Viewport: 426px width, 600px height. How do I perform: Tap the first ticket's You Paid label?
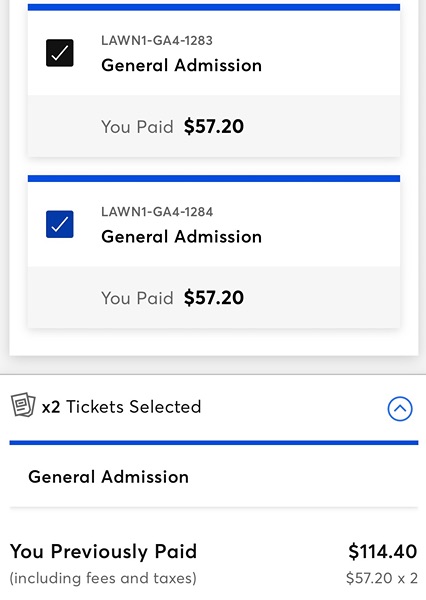pos(137,127)
